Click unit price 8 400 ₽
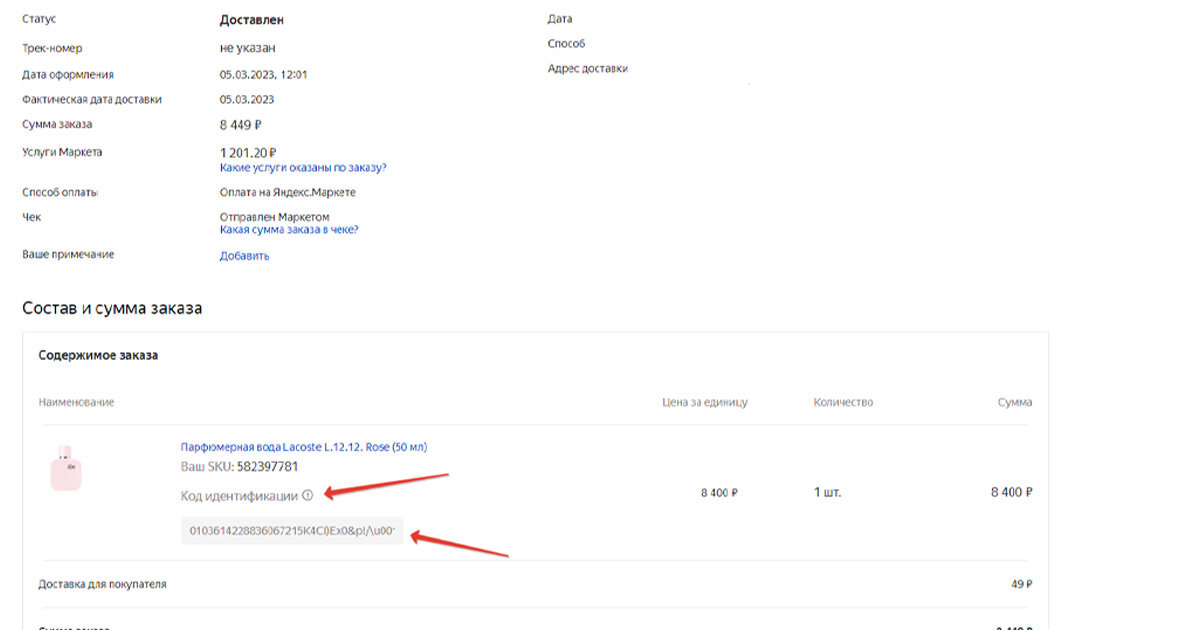Viewport: 1200px width, 630px height. pos(720,493)
